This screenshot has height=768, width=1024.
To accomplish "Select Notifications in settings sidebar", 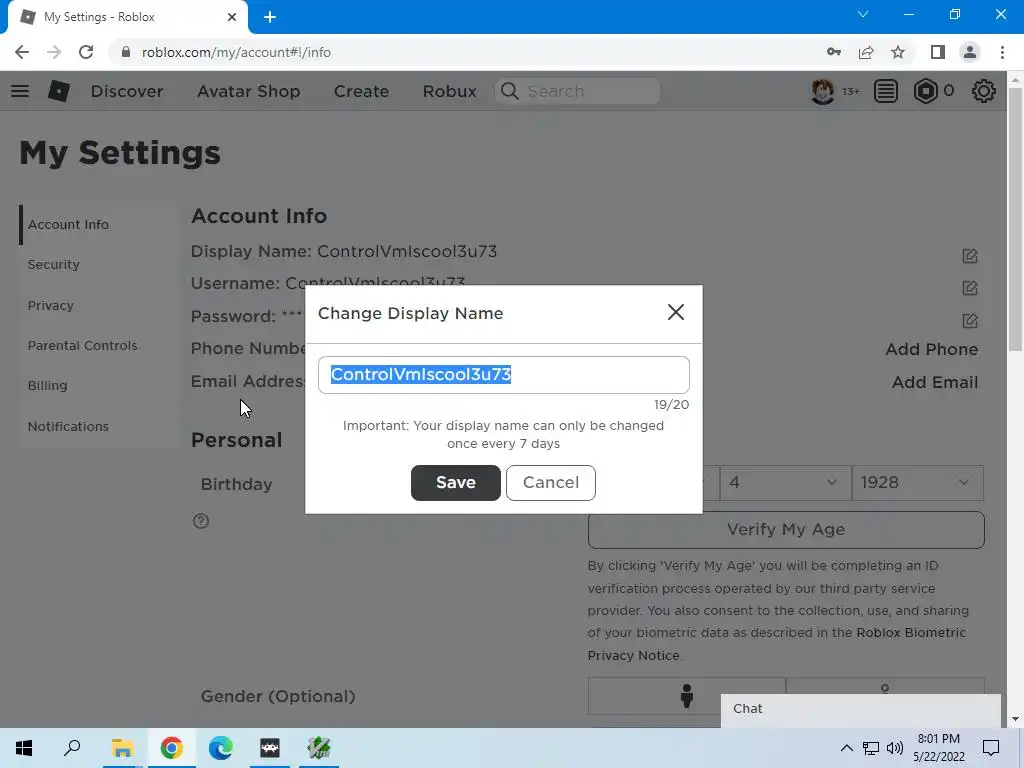I will click(x=68, y=426).
